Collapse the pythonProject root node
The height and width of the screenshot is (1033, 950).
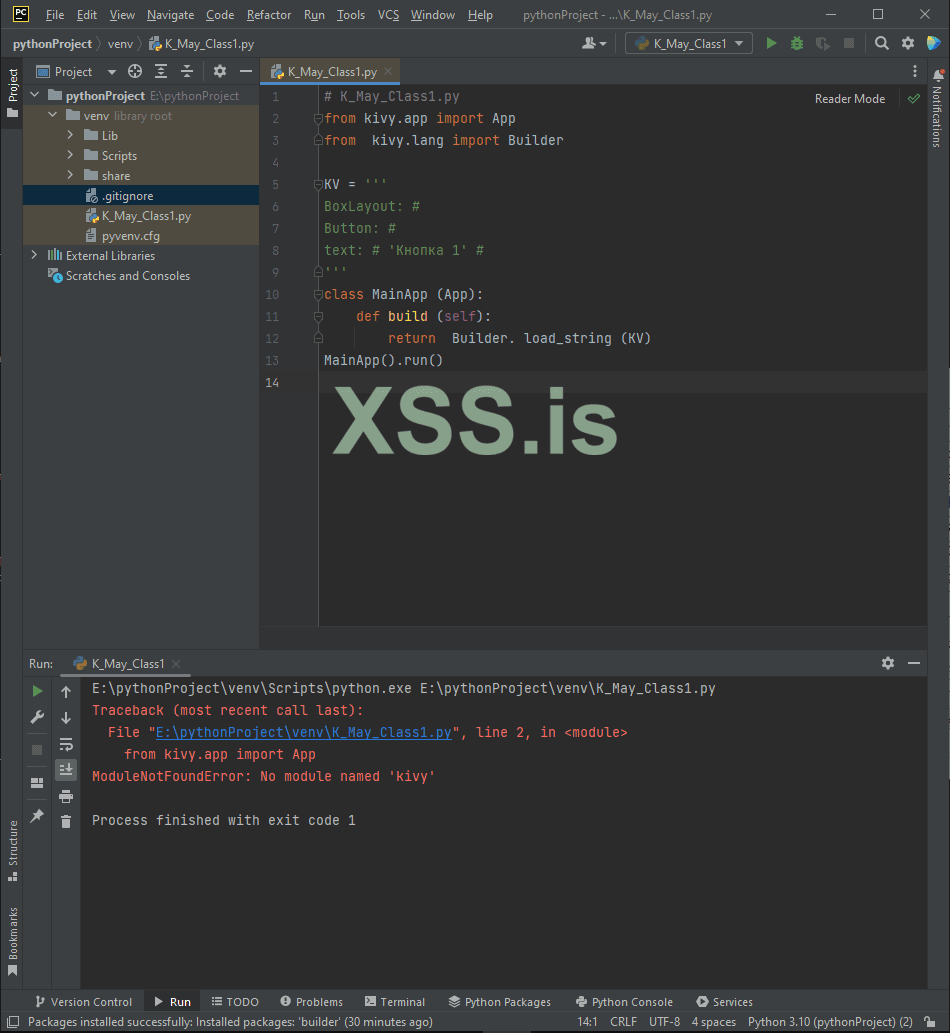click(35, 96)
